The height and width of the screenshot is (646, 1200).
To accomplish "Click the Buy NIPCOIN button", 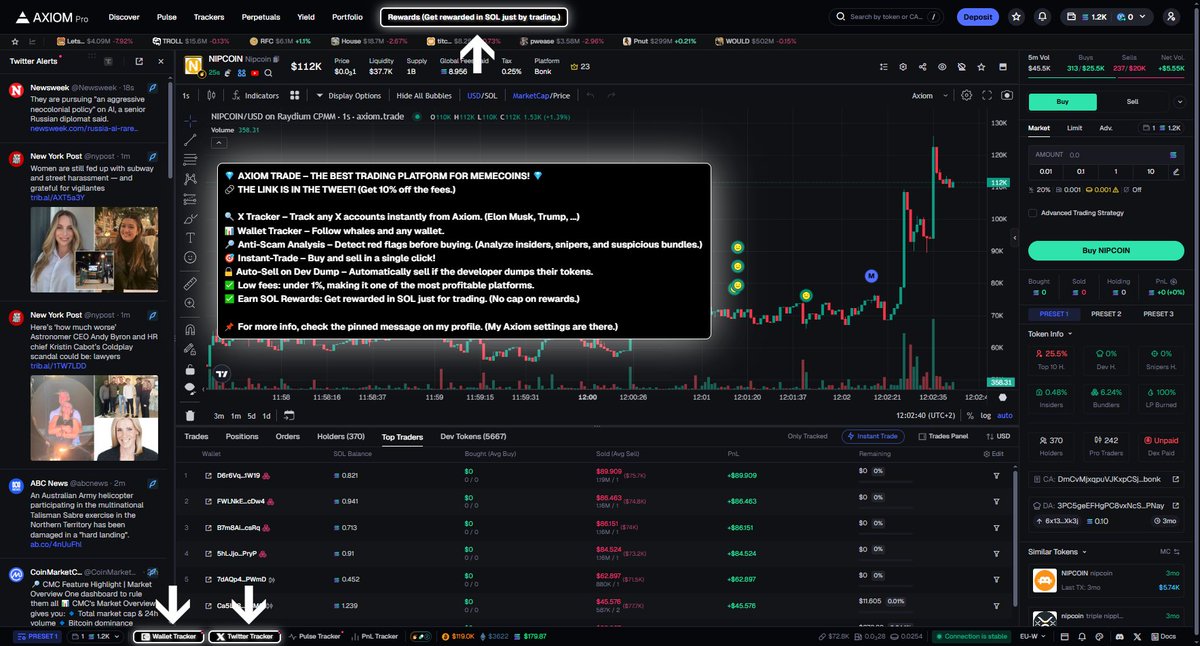I will pos(1106,250).
